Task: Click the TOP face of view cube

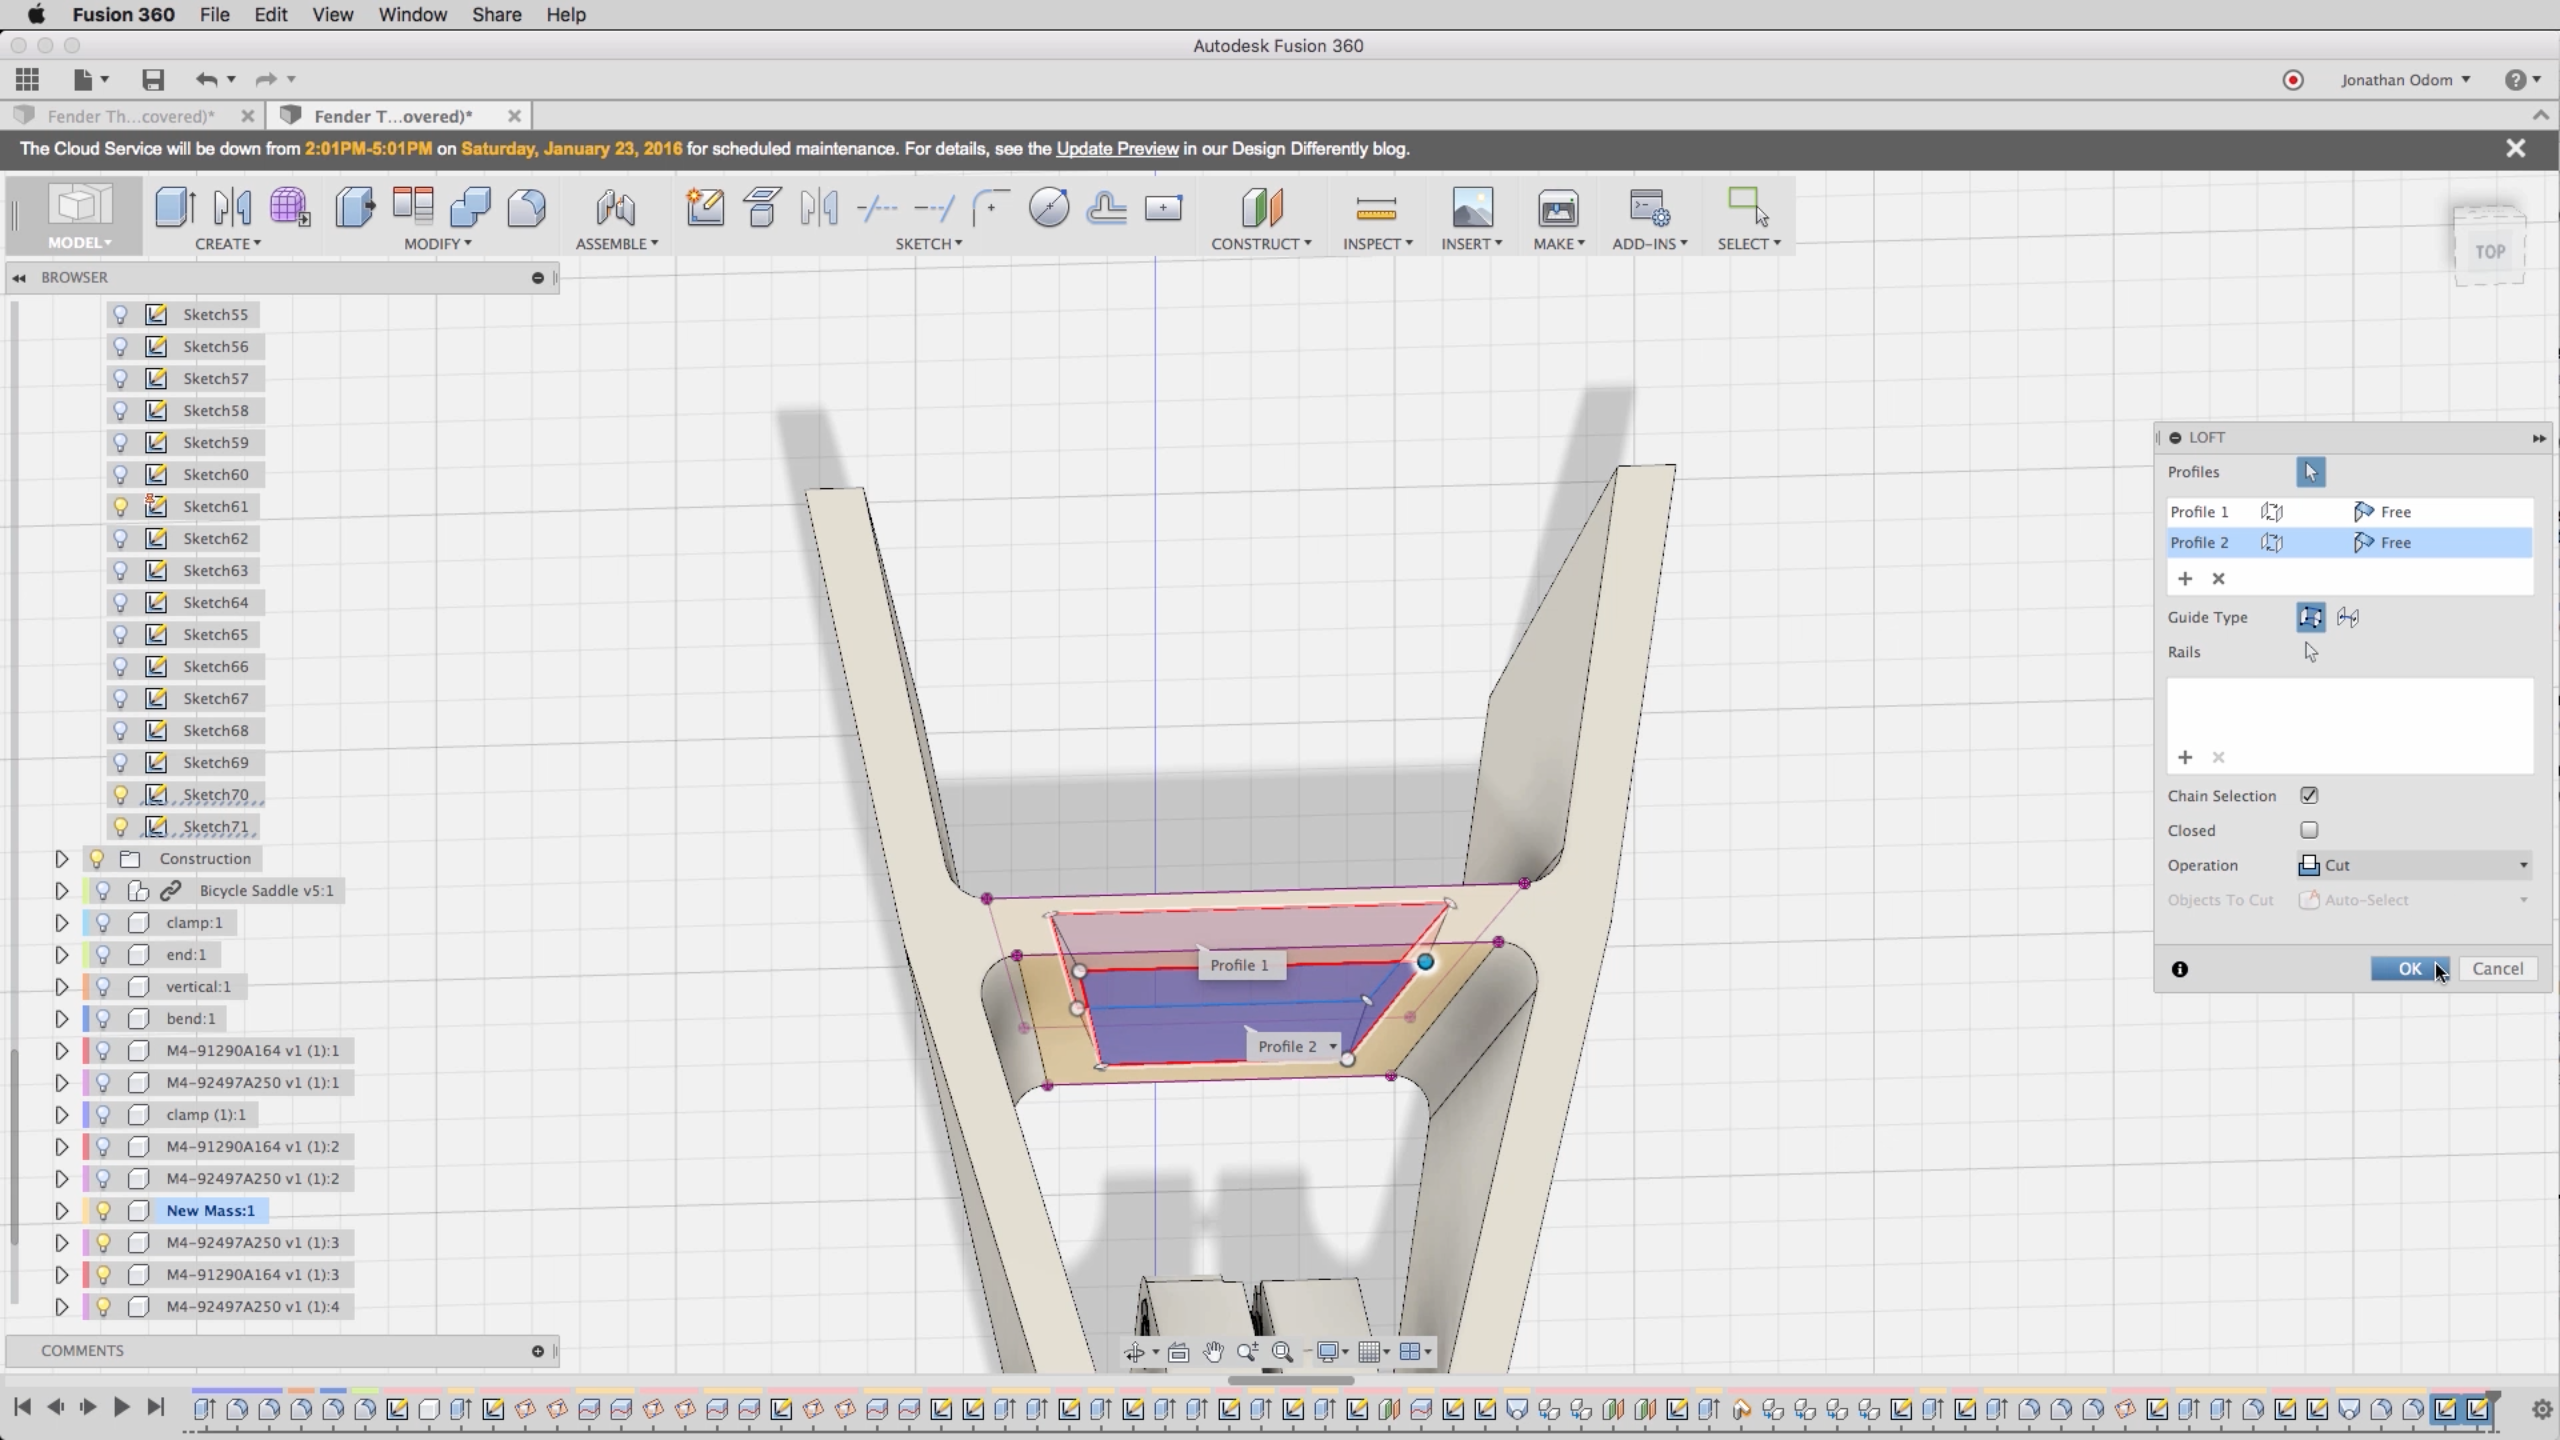Action: click(2489, 251)
